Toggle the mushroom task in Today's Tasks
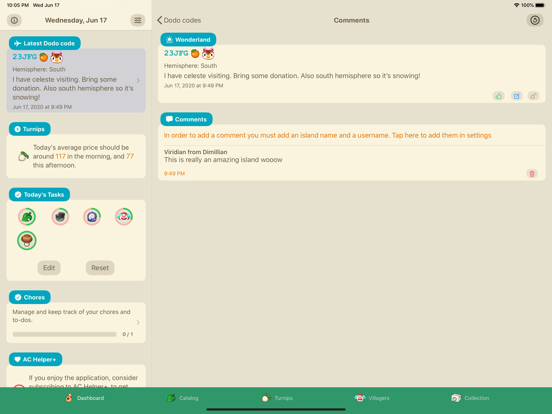 tap(27, 240)
